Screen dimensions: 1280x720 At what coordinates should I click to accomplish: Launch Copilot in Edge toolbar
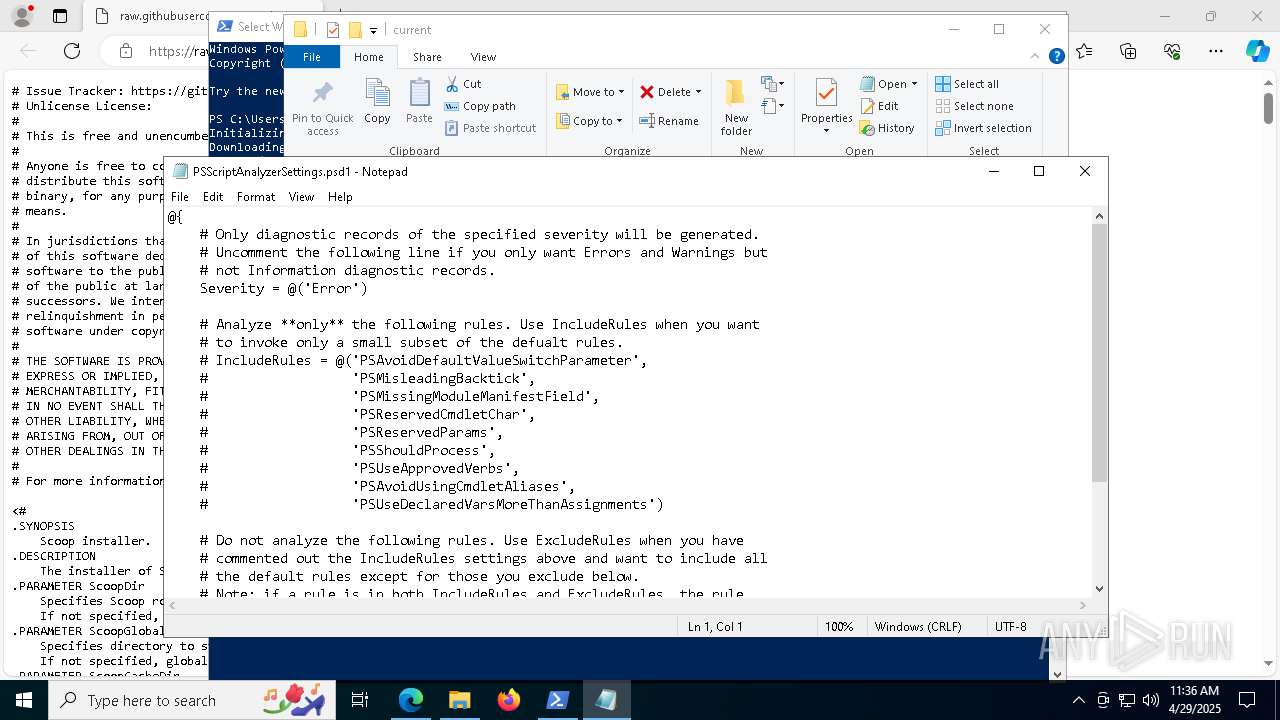point(1257,51)
